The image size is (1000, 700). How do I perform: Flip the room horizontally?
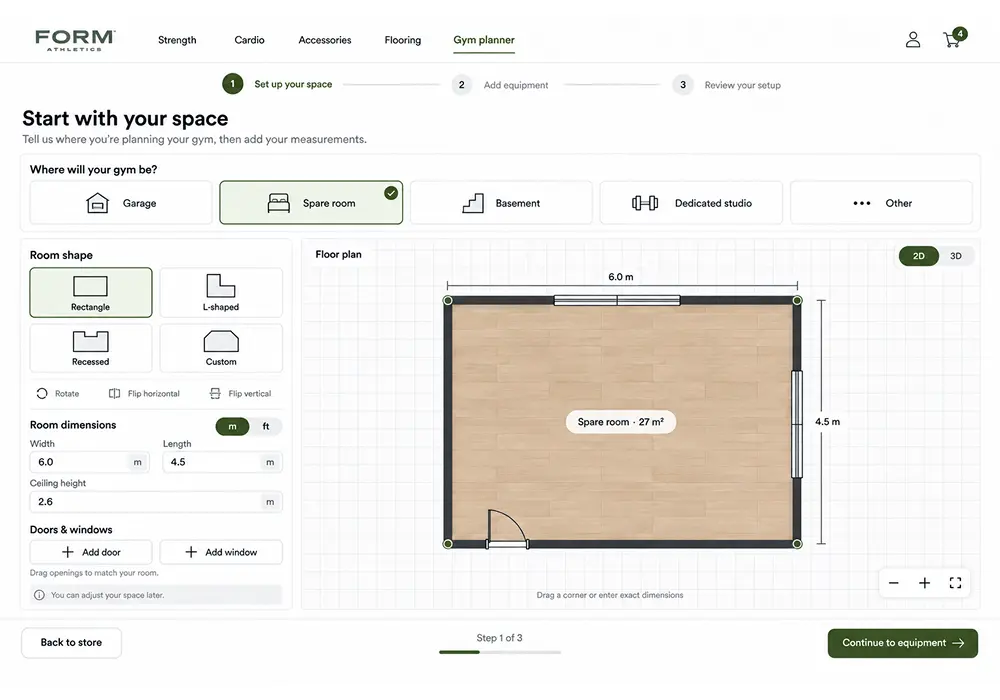114,393
